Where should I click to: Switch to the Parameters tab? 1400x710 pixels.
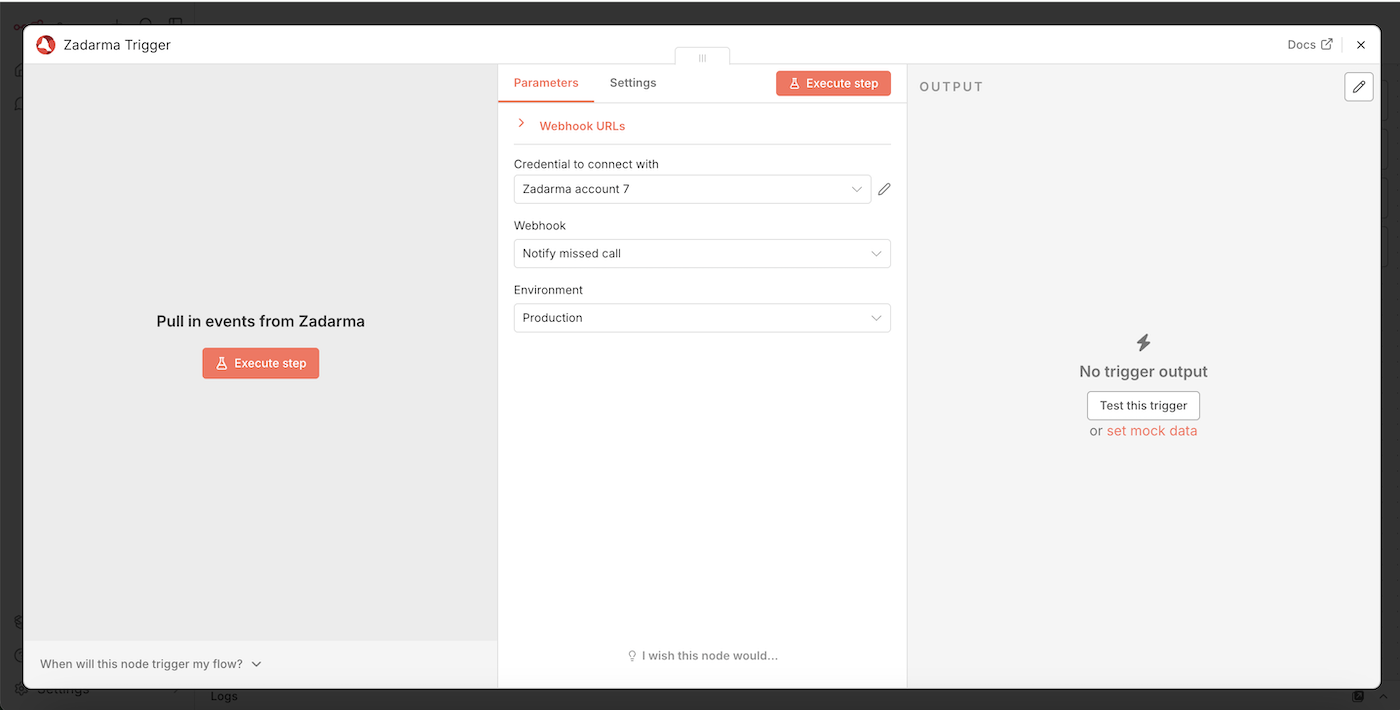click(x=546, y=83)
